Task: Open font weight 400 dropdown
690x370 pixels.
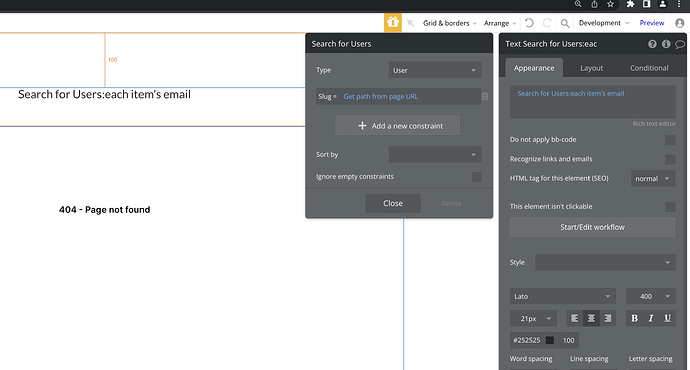Action: coord(651,296)
